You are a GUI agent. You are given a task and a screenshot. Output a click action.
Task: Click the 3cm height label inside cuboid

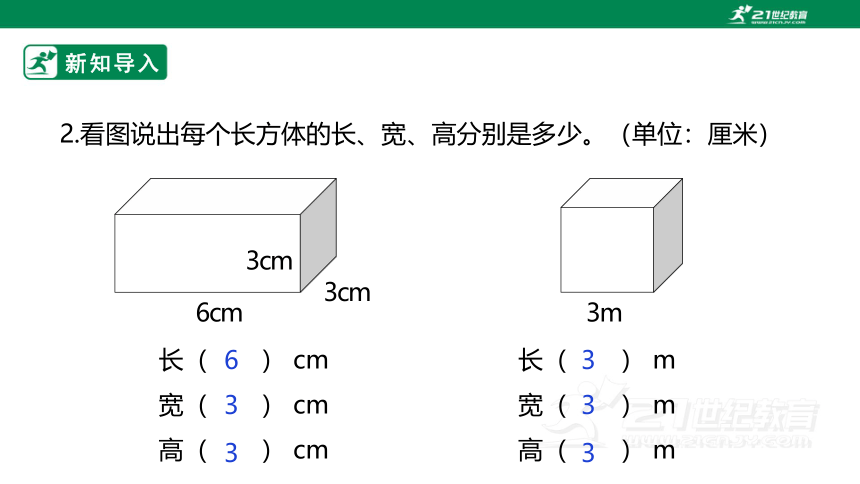269,261
